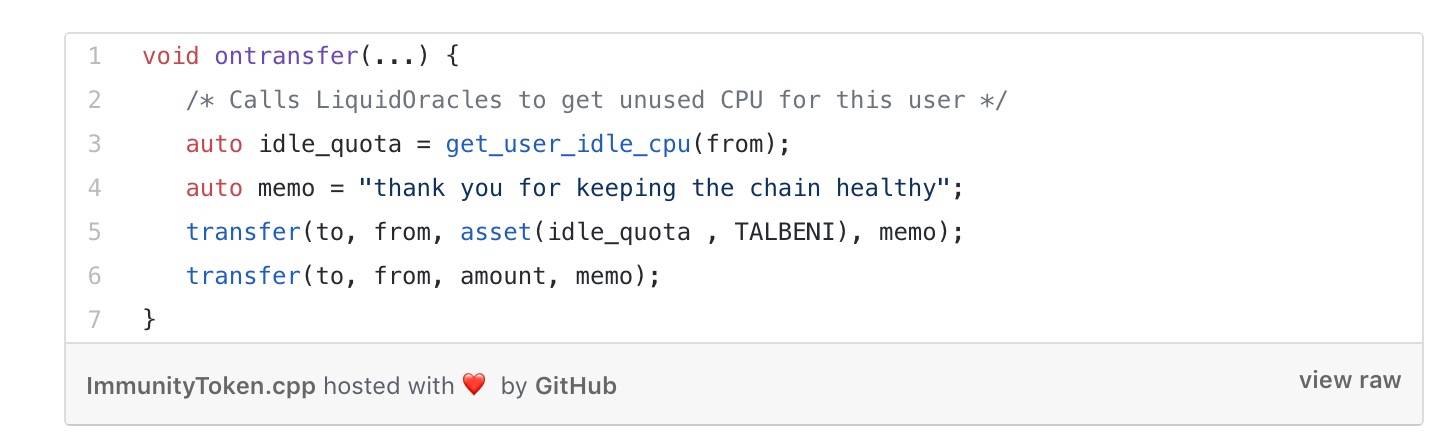Select line number 6
Screen dimensions: 1454x438
[x=95, y=275]
